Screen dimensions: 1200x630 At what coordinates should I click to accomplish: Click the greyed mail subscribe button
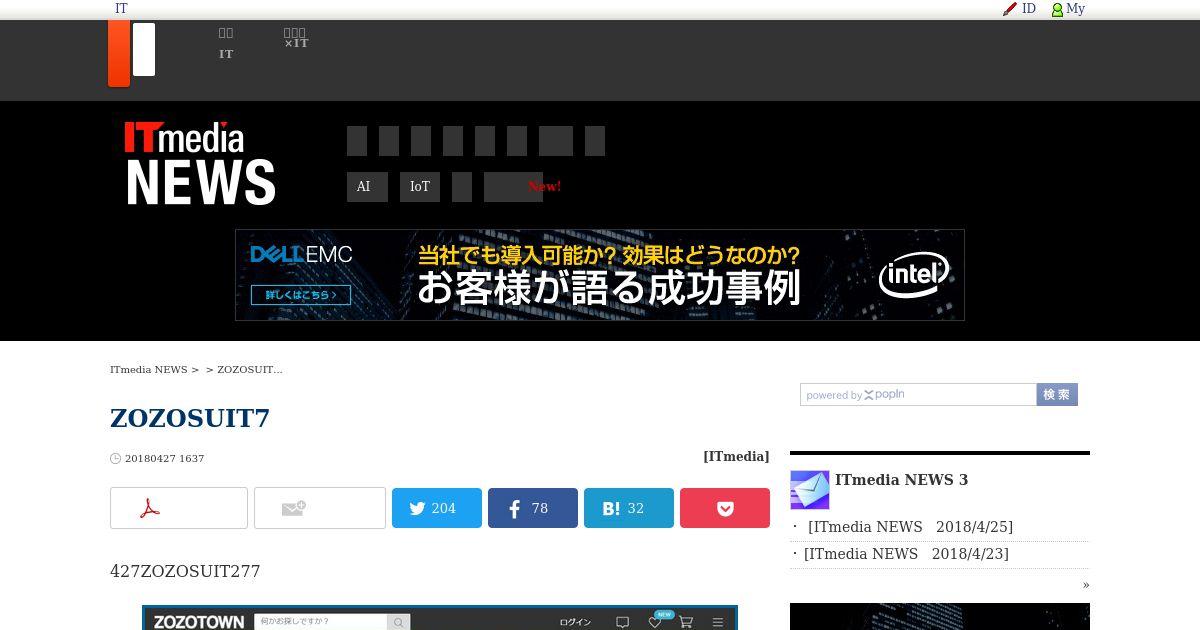tap(320, 508)
